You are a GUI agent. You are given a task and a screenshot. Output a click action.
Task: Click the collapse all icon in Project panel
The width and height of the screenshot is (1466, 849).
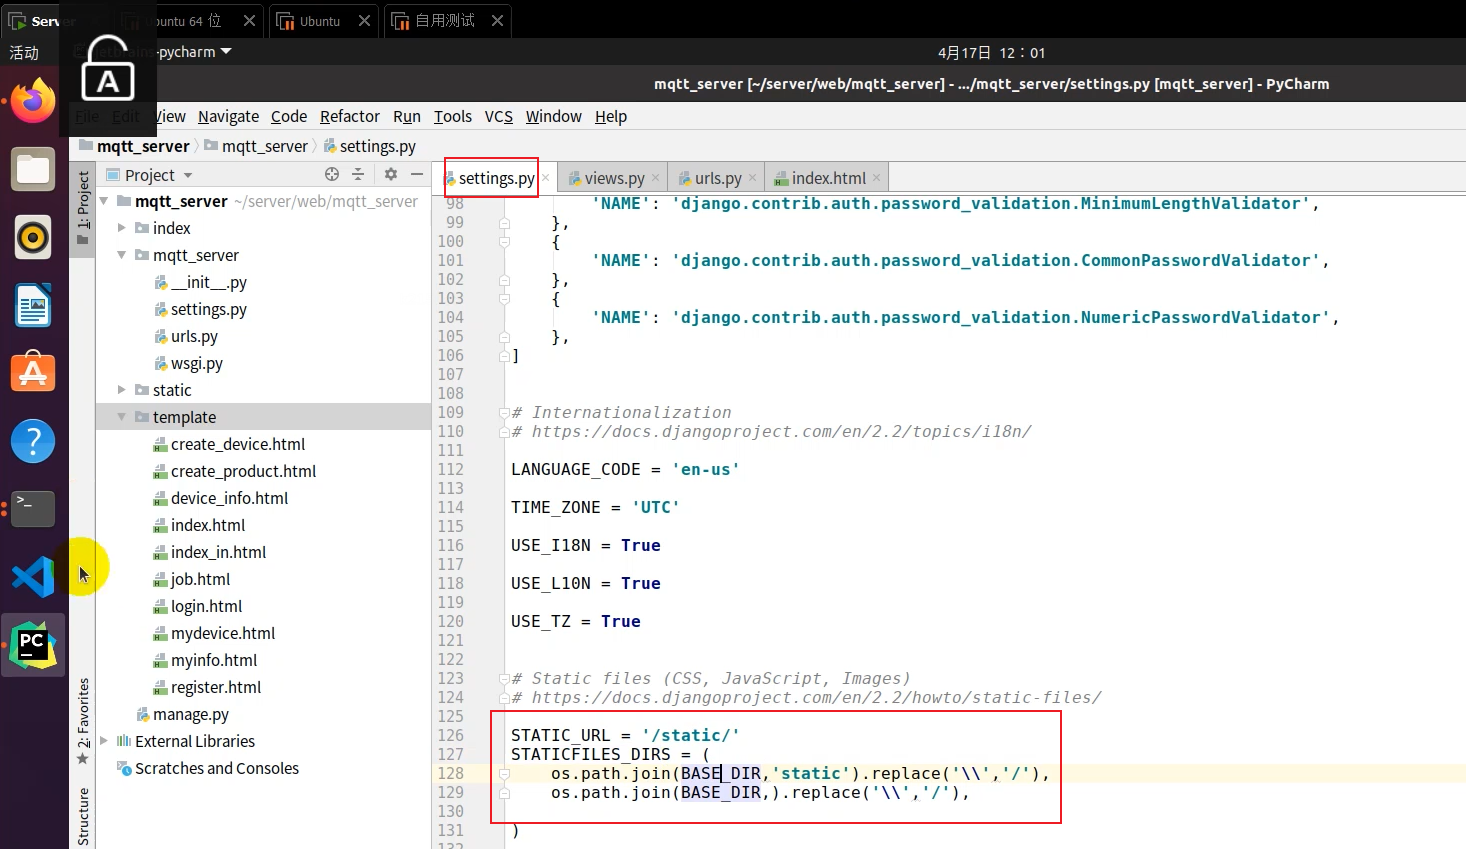(x=358, y=174)
